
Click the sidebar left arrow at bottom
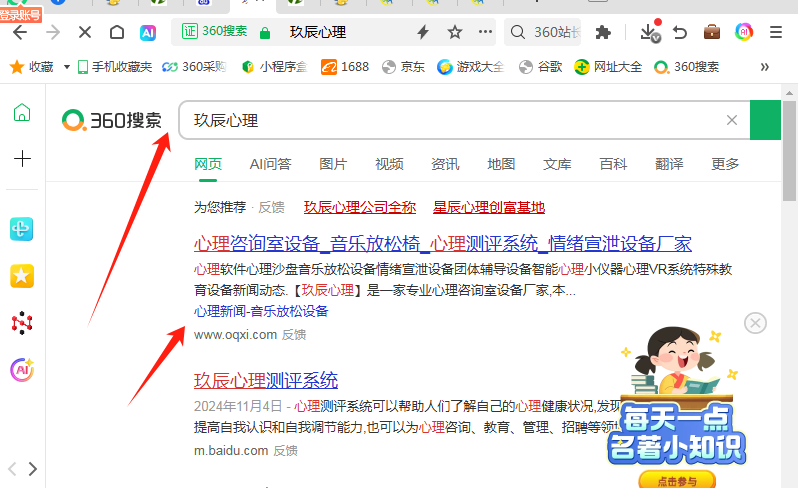(12, 469)
